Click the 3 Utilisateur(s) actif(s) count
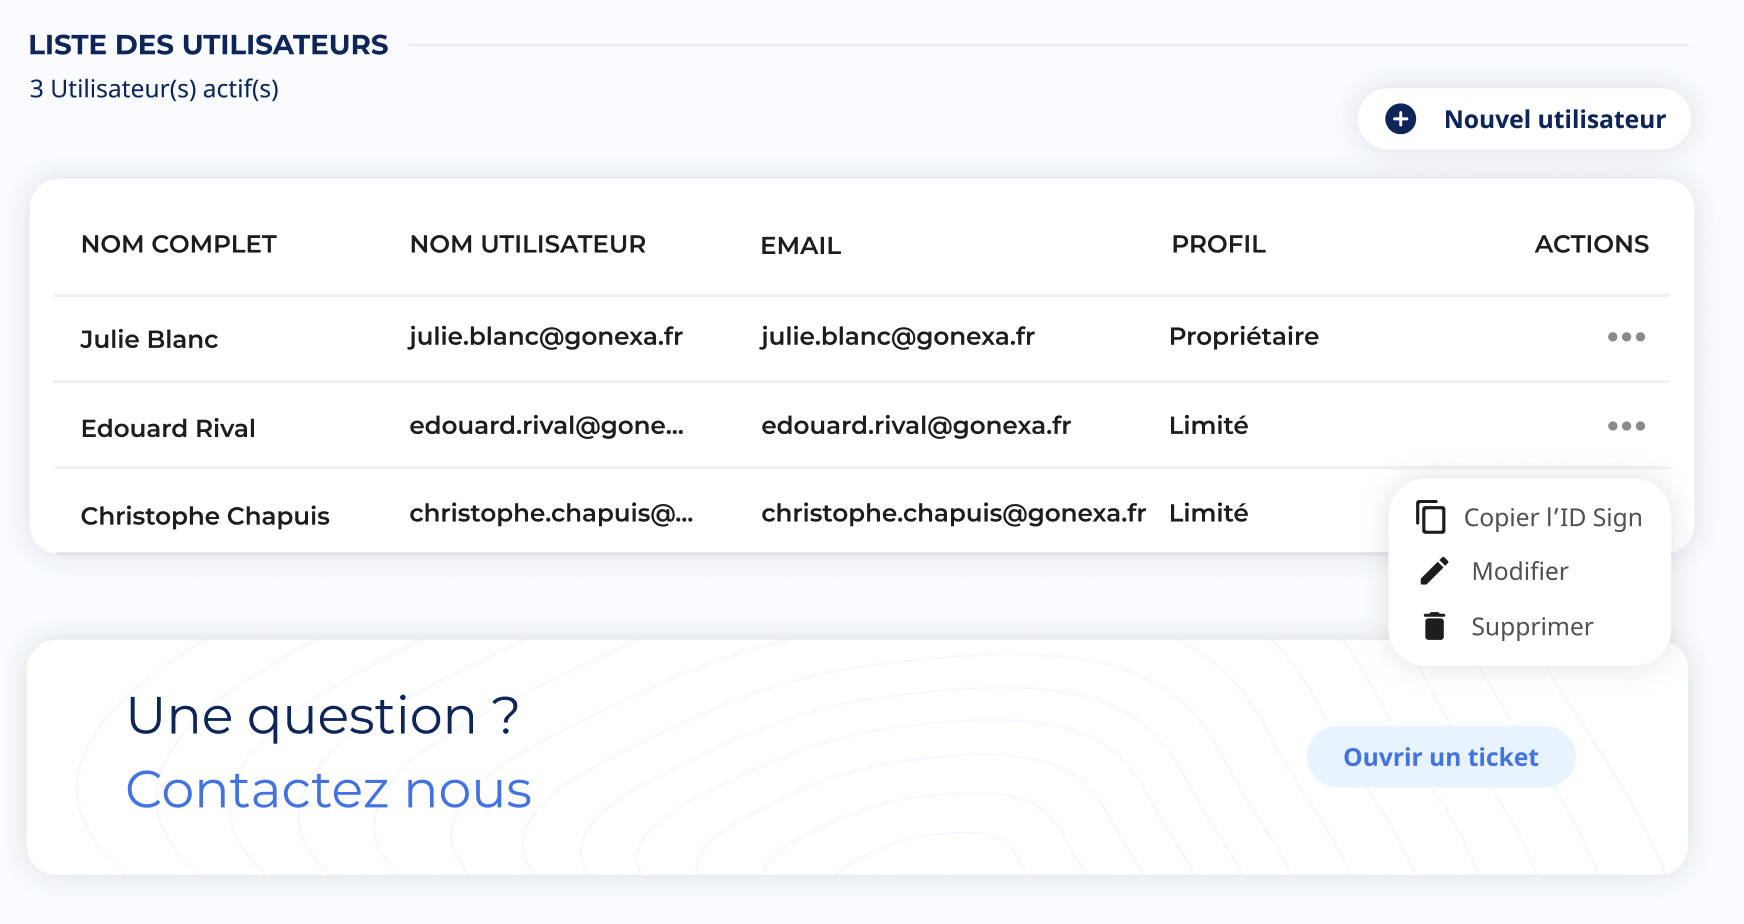 point(154,89)
